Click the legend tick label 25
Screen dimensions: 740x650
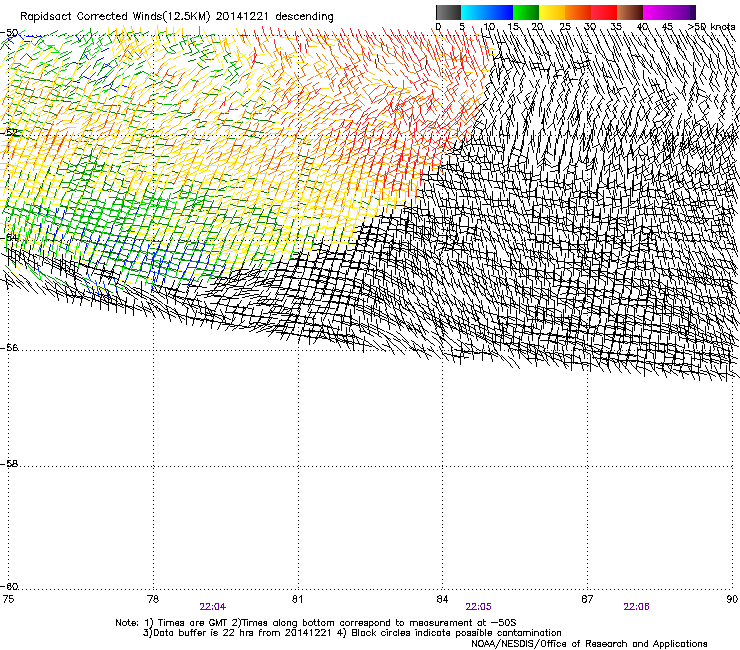click(x=565, y=27)
